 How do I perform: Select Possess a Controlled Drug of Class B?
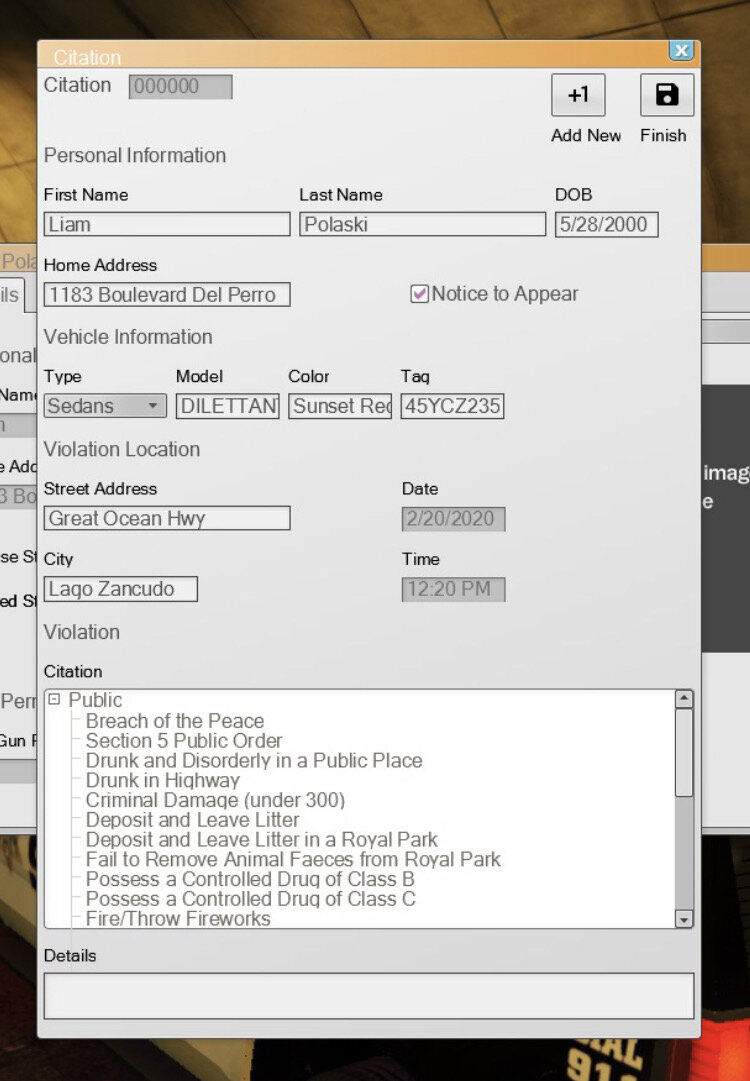click(x=250, y=879)
